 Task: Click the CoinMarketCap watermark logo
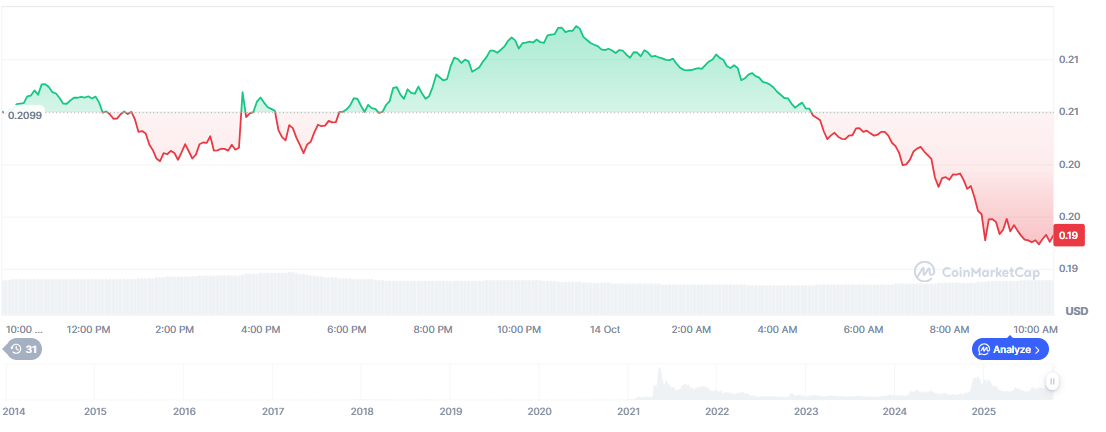[976, 271]
